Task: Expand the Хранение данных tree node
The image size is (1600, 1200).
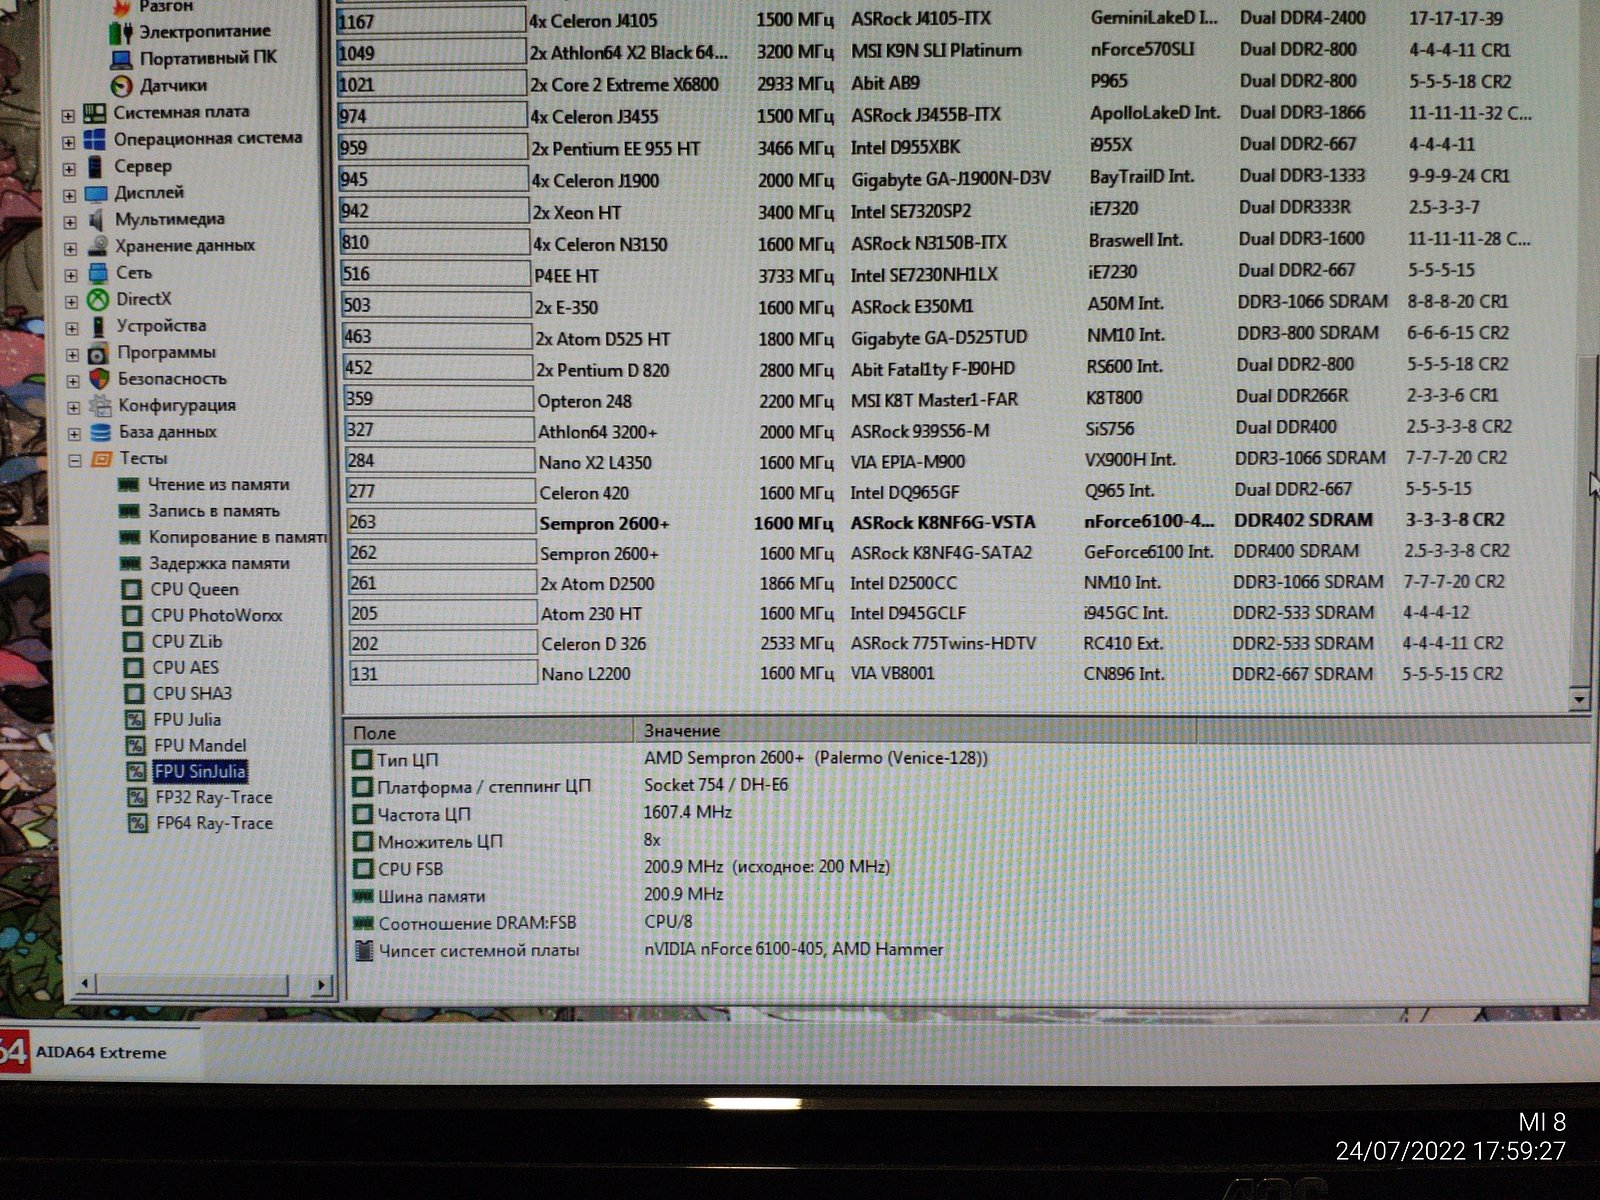Action: (x=71, y=250)
